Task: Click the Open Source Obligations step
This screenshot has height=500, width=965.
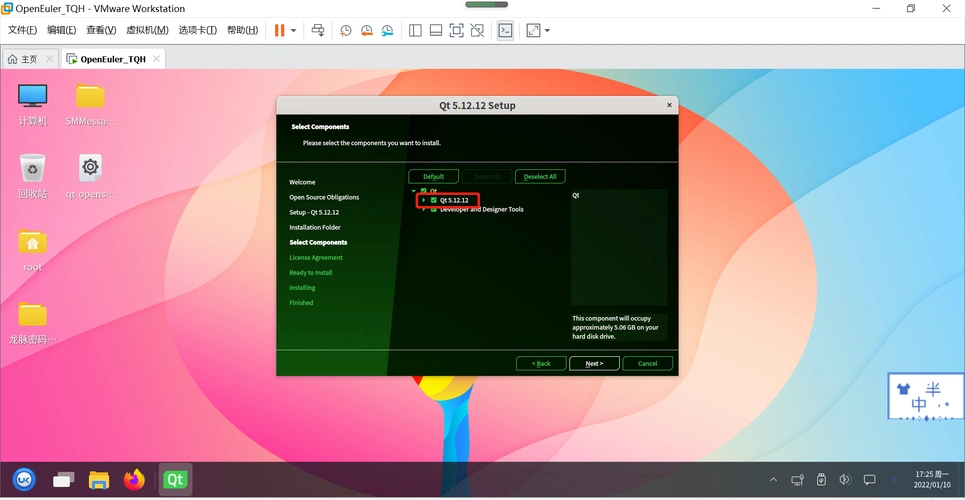Action: click(x=324, y=197)
